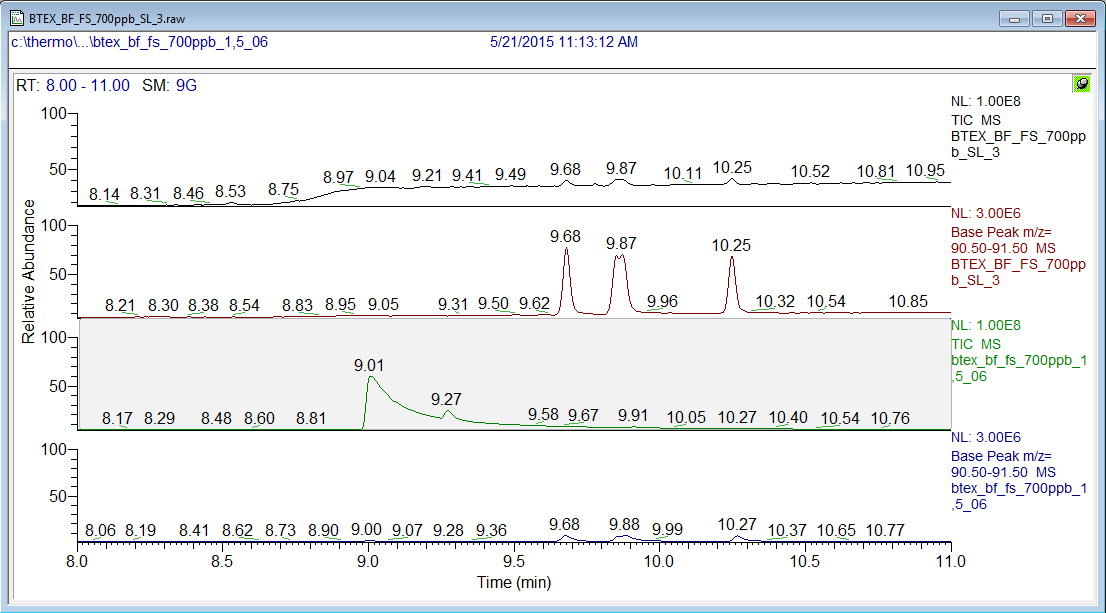Click the 10.25 peak label in red trace
The image size is (1106, 613).
[731, 245]
